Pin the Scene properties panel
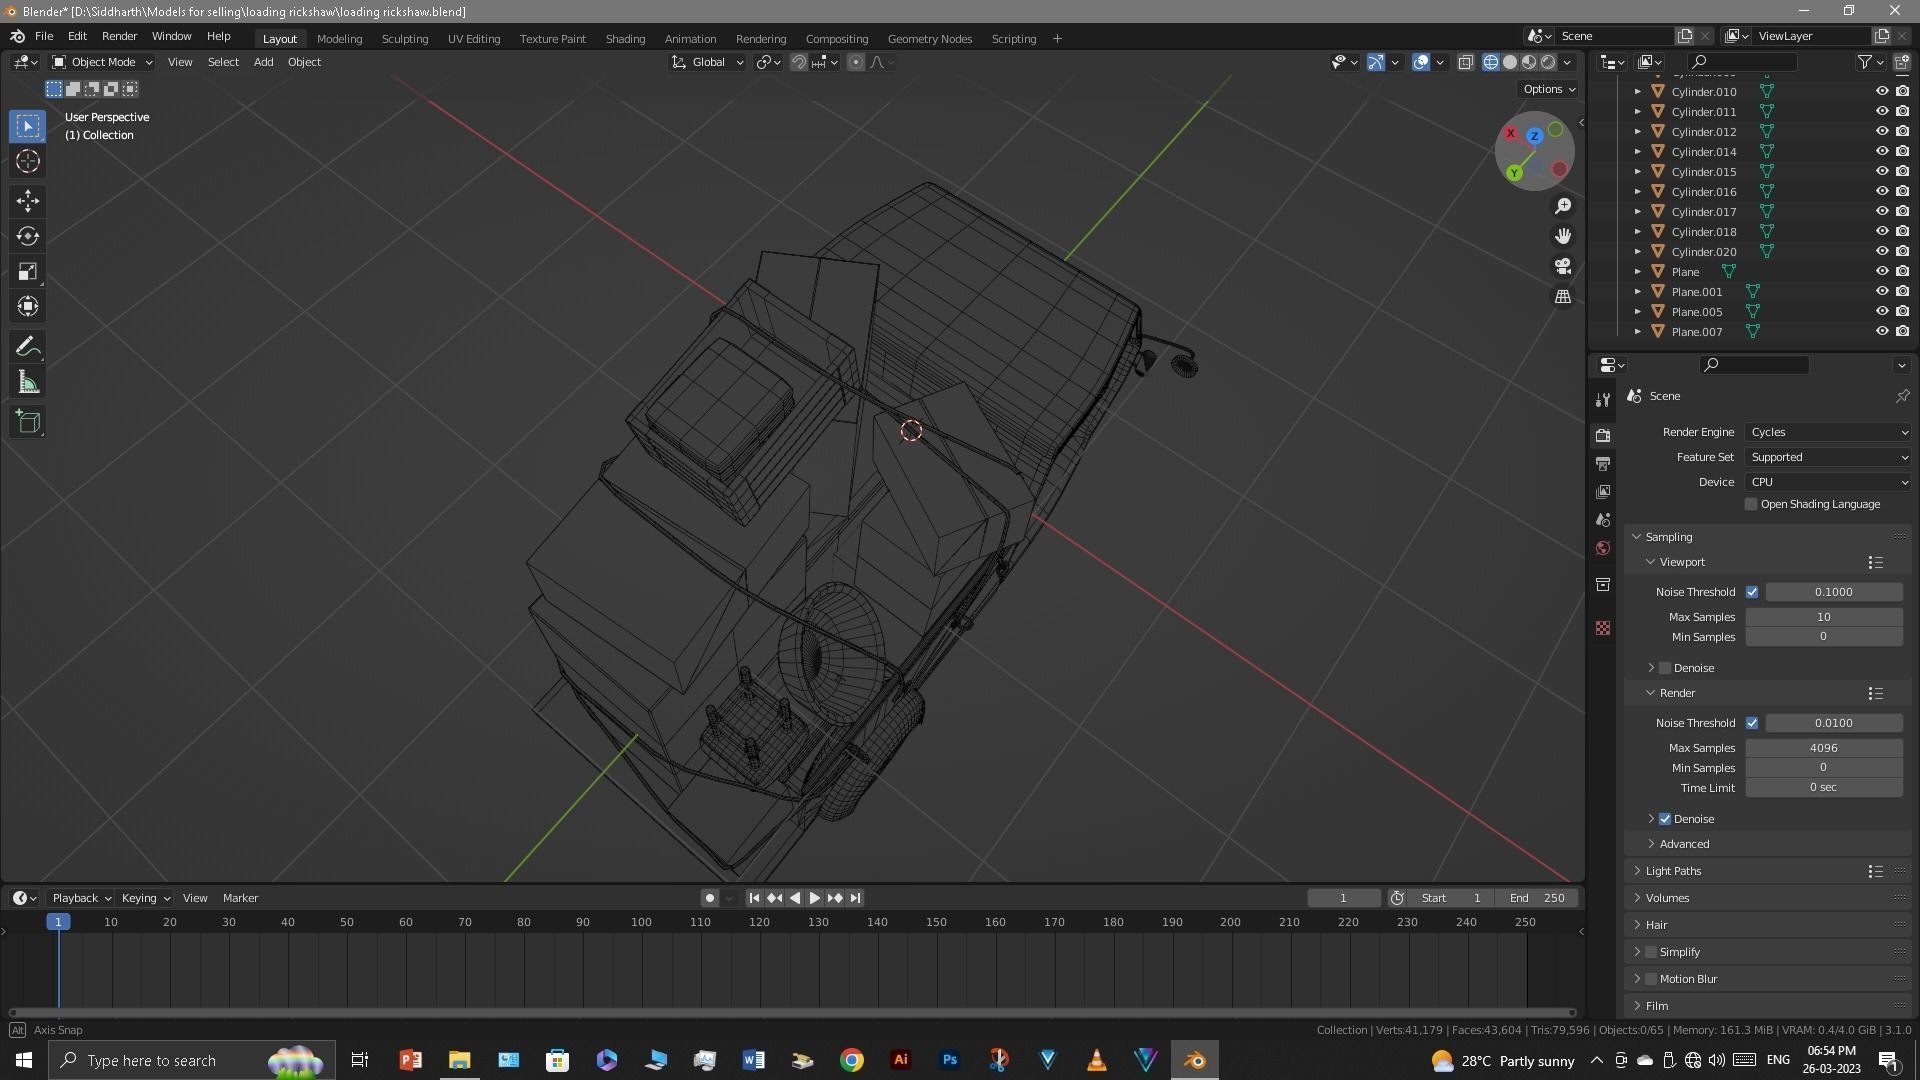The image size is (1920, 1080). (1902, 396)
